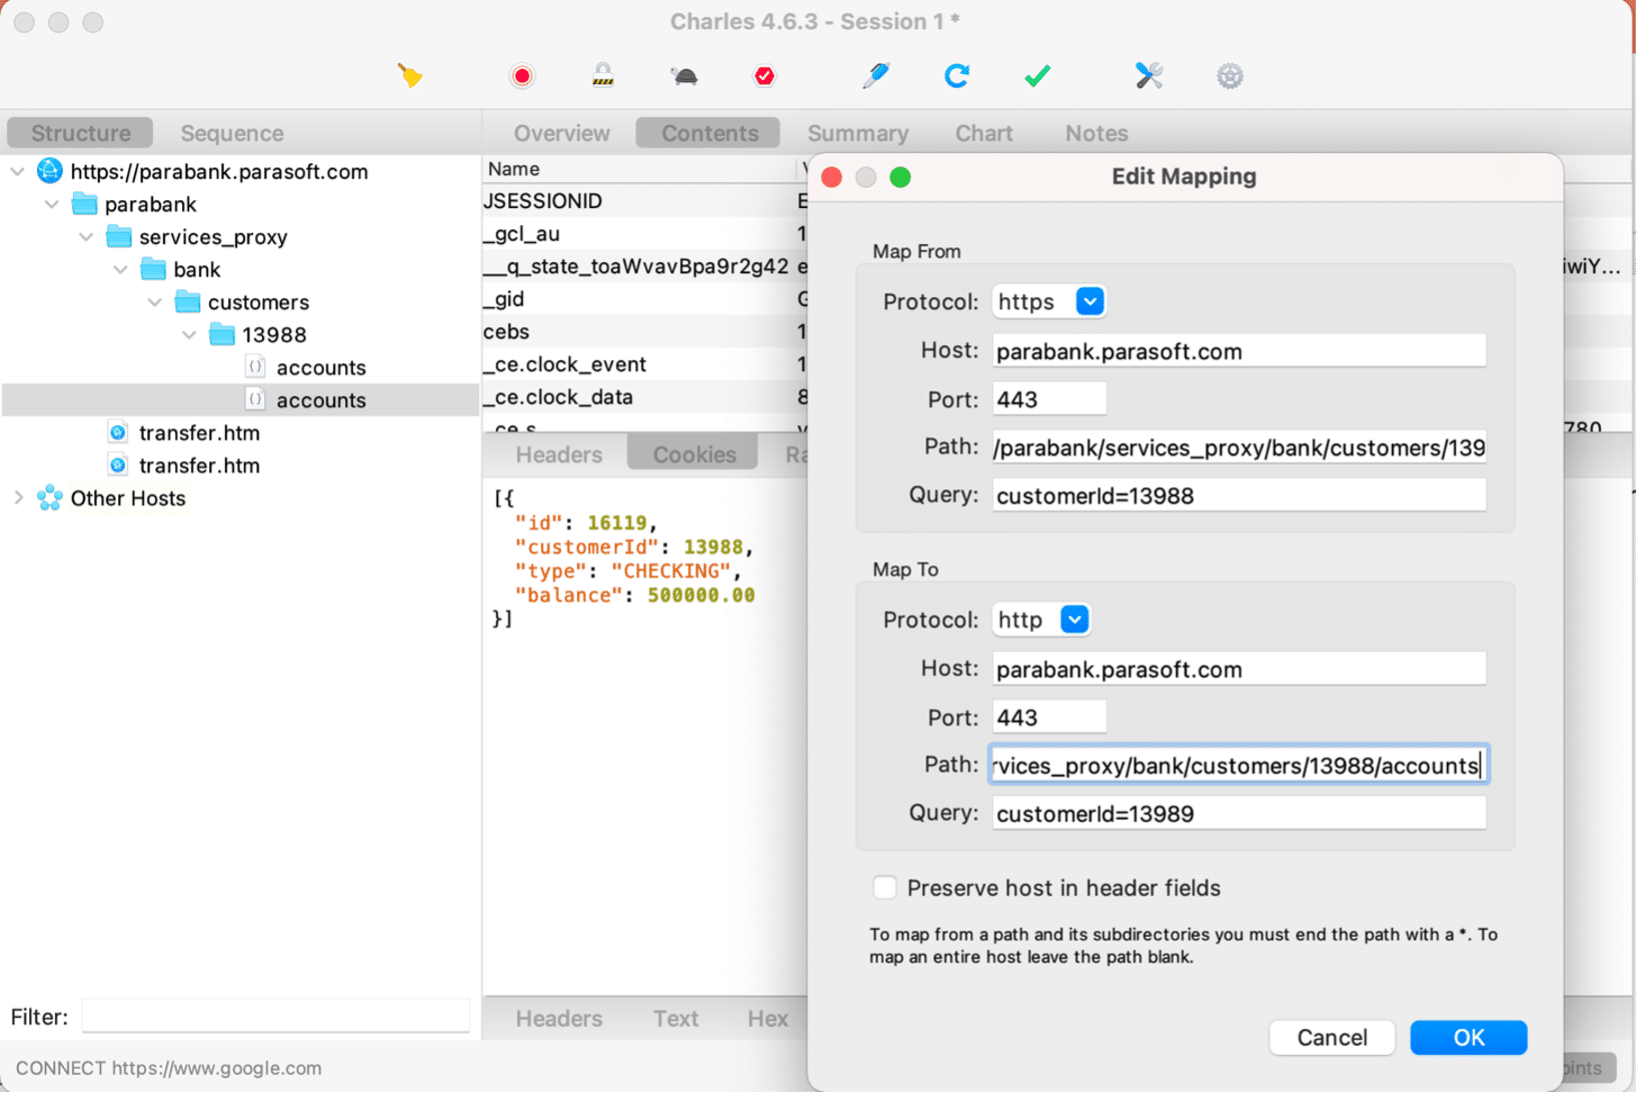
Task: Click the broom clear session icon
Action: pos(410,76)
